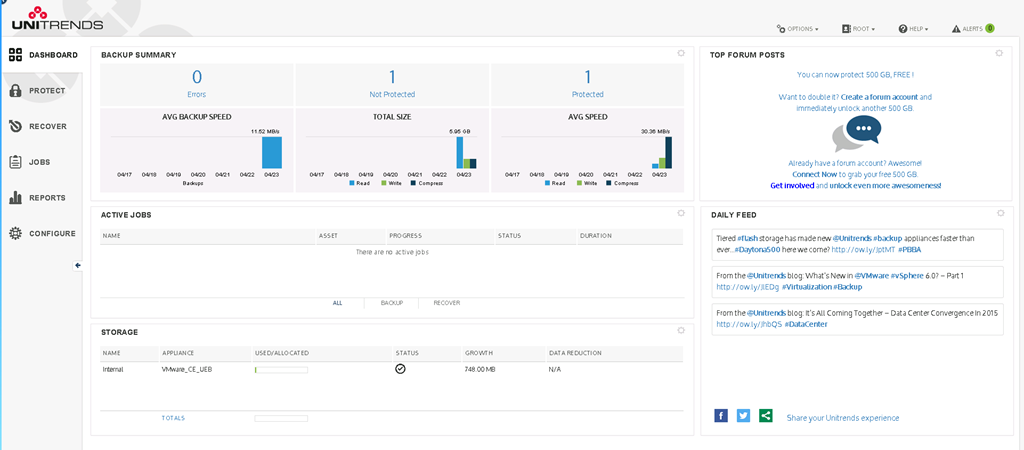This screenshot has width=1024, height=450.
Task: Open Top Forum Posts tile settings gear
Action: (999, 54)
